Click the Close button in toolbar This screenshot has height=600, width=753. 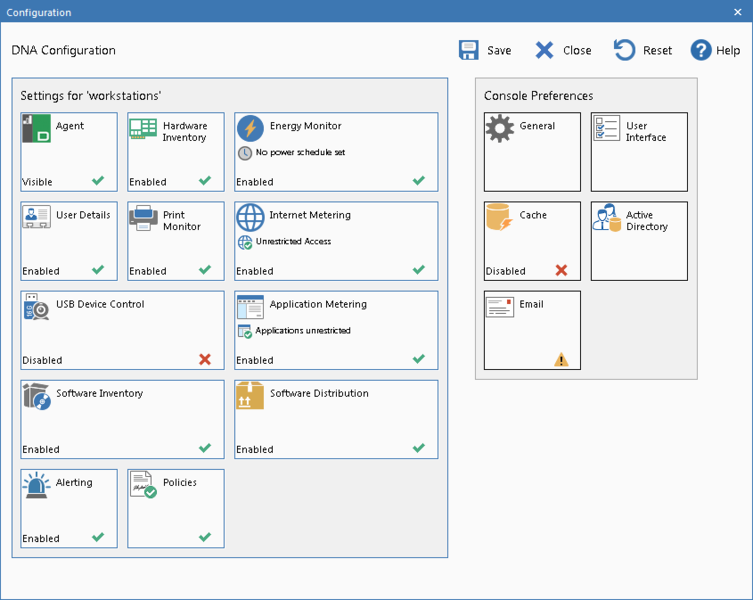point(563,50)
